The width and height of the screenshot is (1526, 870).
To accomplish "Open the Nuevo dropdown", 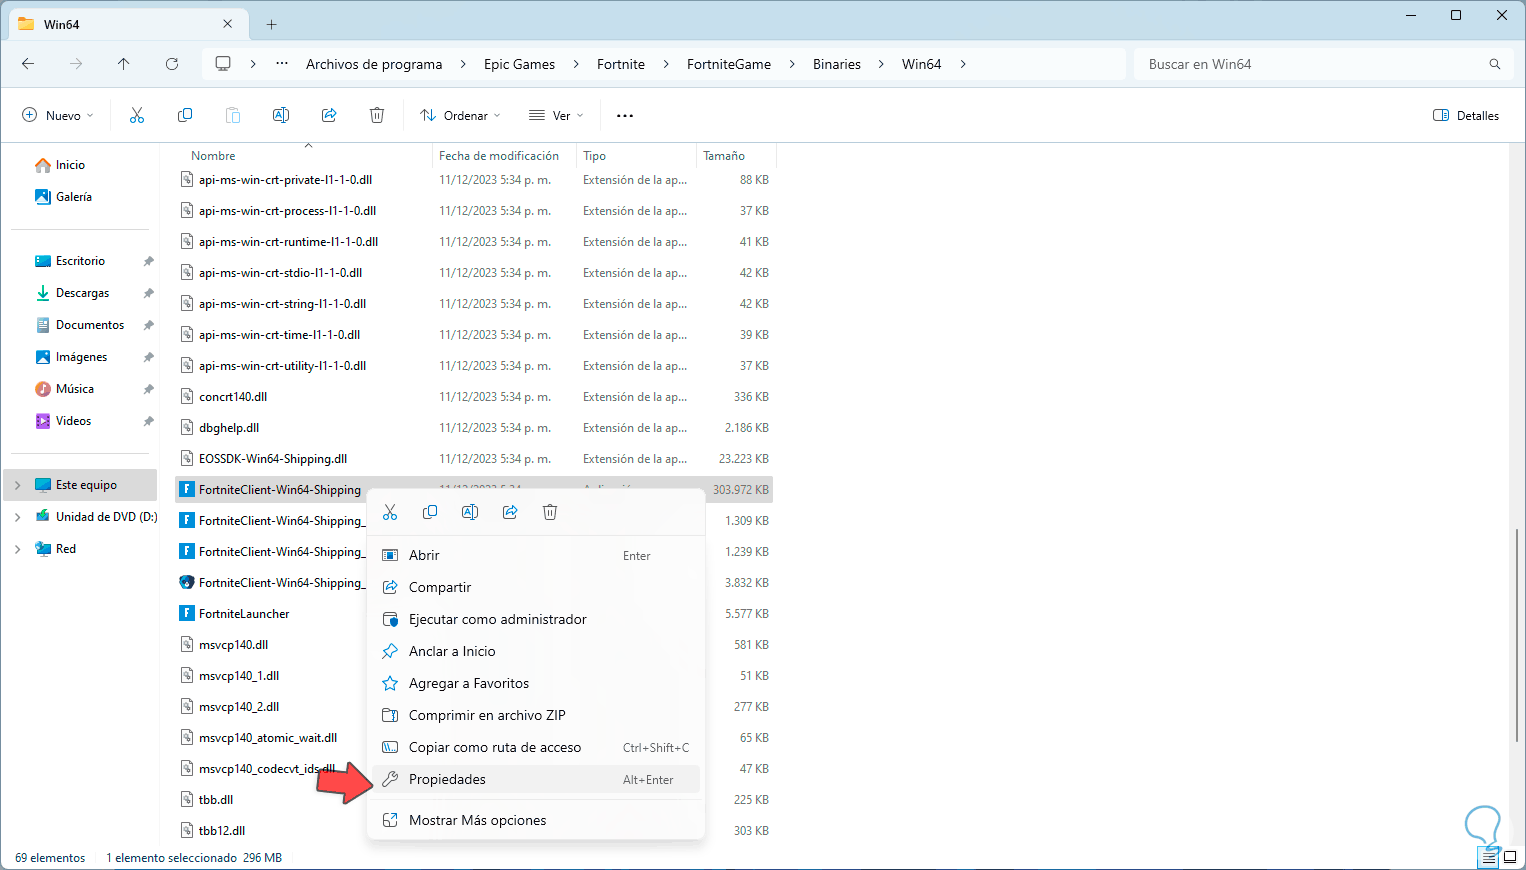I will click(x=58, y=116).
